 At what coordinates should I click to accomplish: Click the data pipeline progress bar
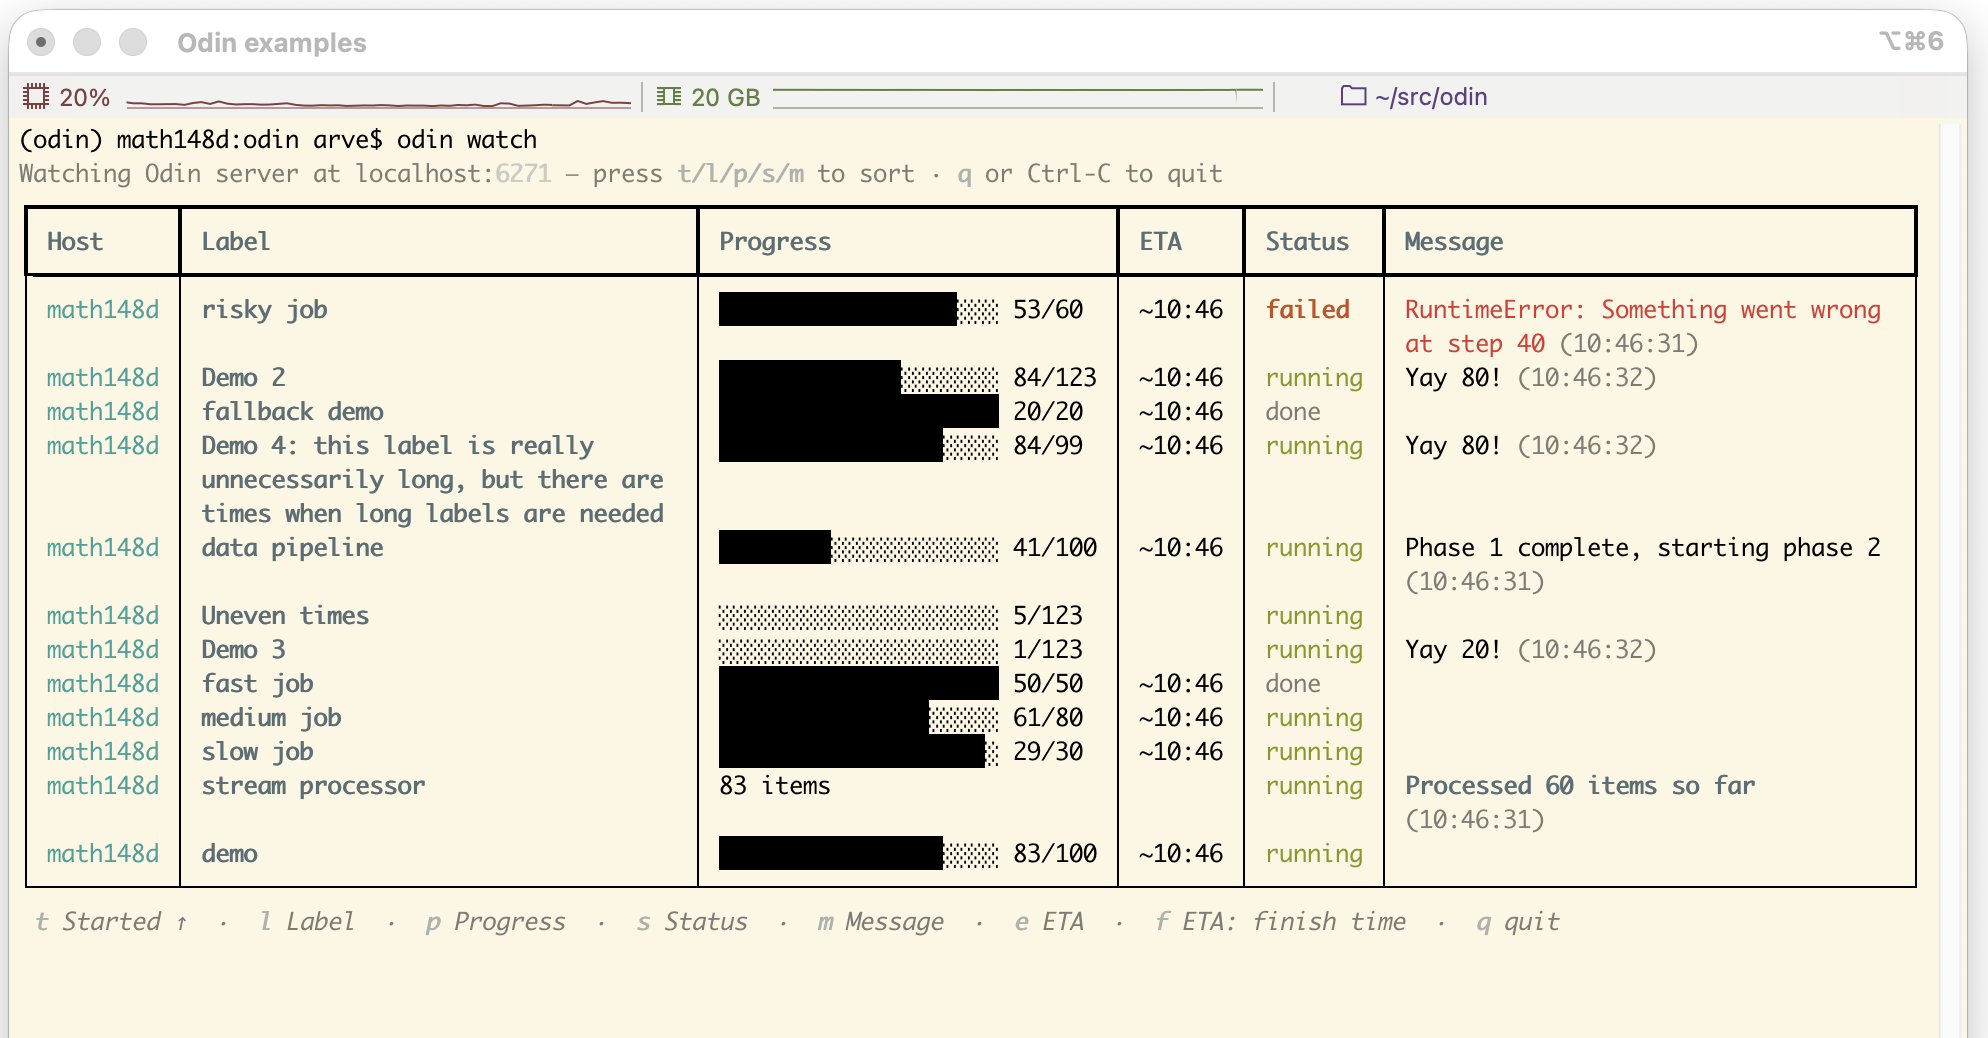[x=859, y=548]
